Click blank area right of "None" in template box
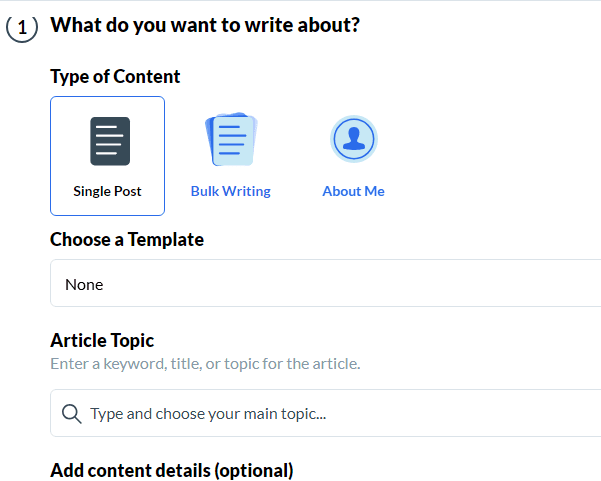This screenshot has width=601, height=481. pyautogui.click(x=400, y=284)
